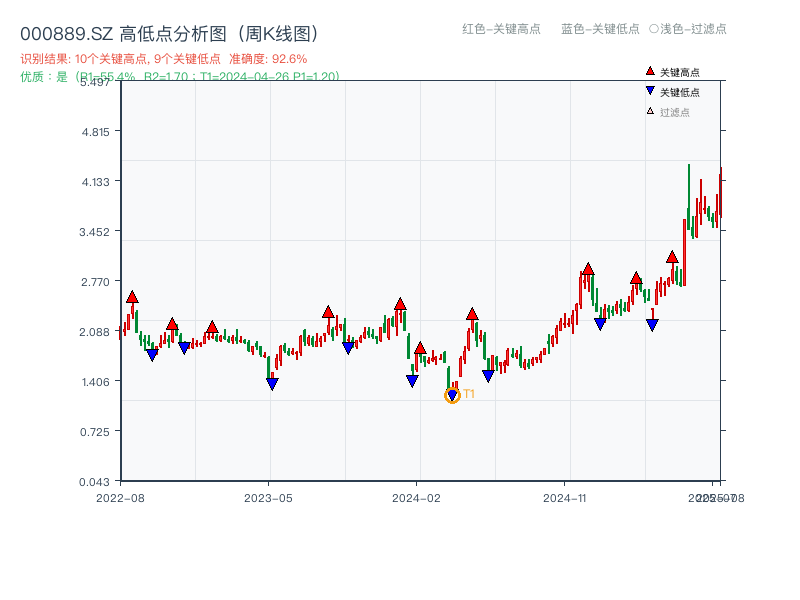The width and height of the screenshot is (800, 600).
Task: Click the green 优质 result line
Action: 180,77
